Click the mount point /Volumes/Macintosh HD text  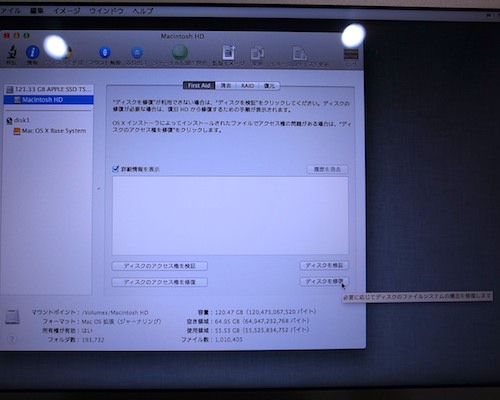(x=115, y=313)
